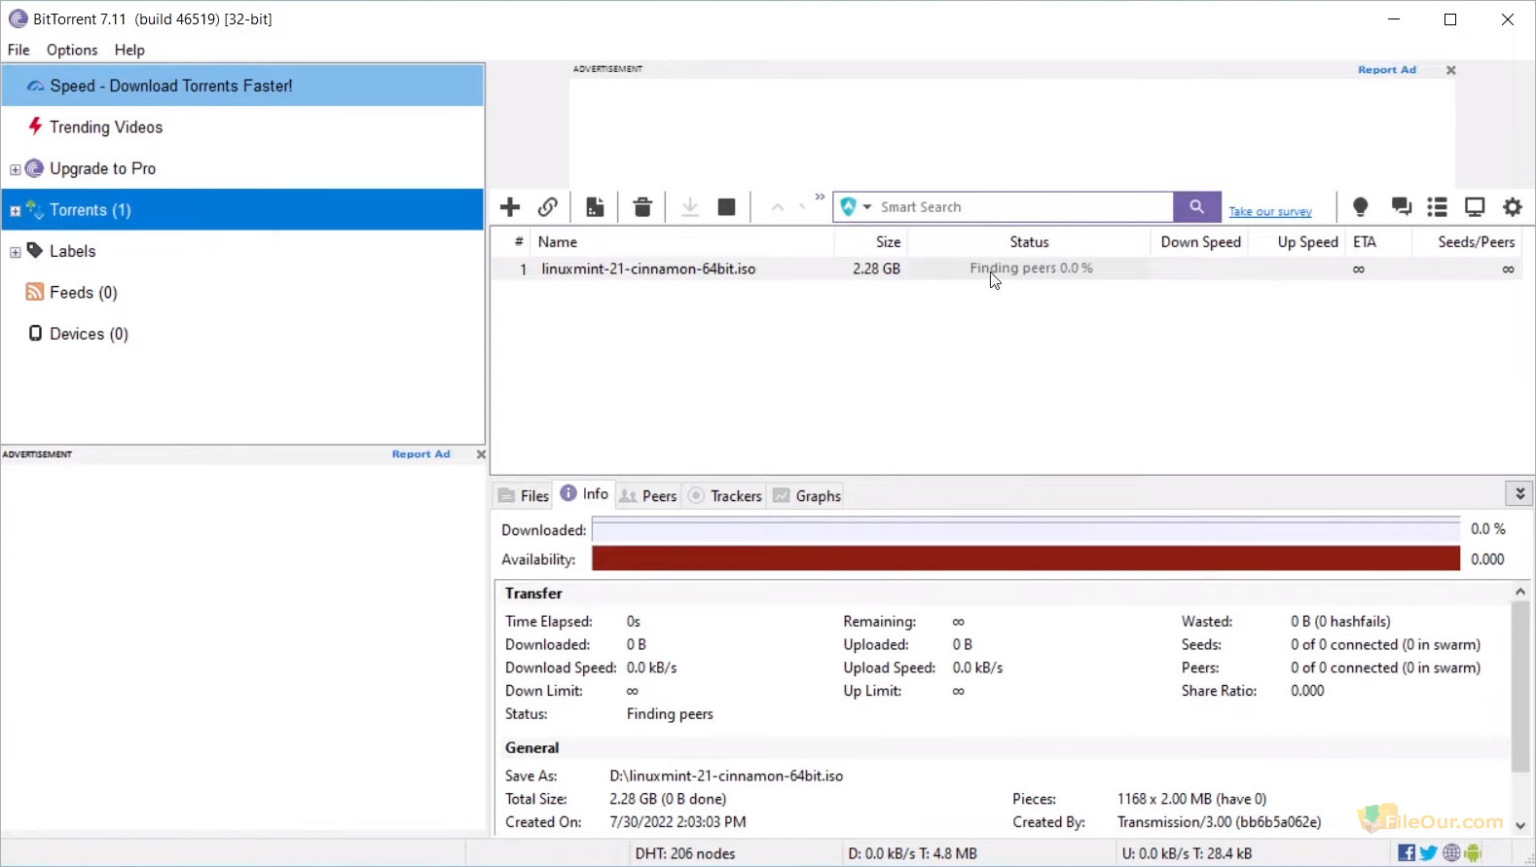Open the Smart Search engine dropdown
This screenshot has width=1536, height=867.
(x=866, y=207)
